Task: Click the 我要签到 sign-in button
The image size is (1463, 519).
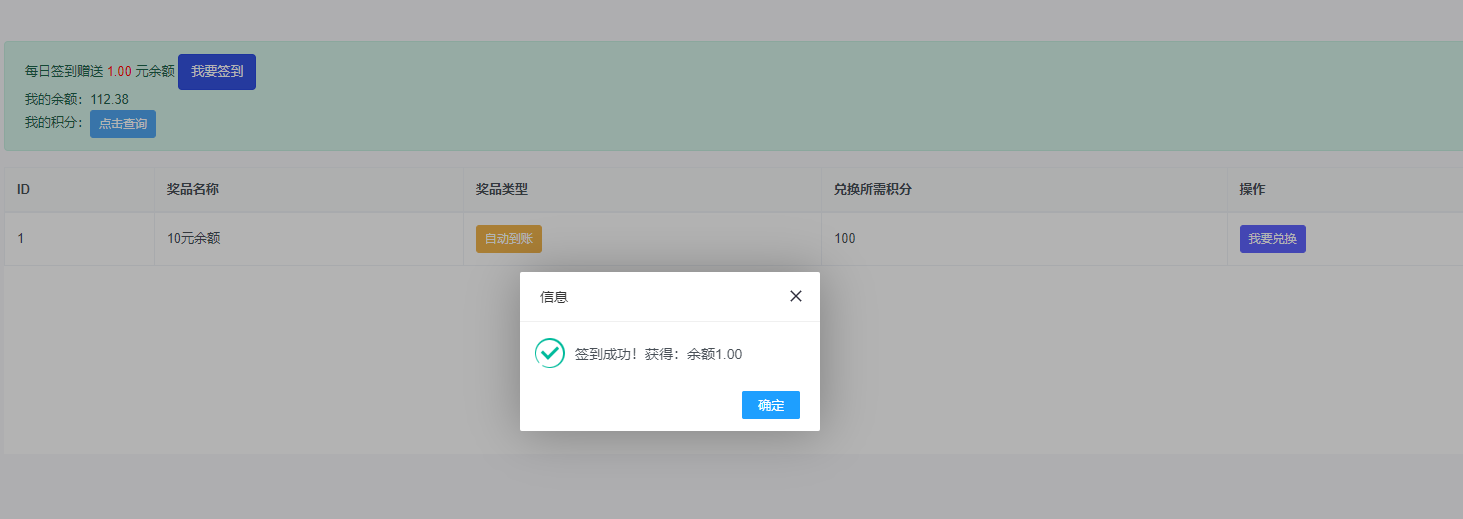Action: click(217, 72)
